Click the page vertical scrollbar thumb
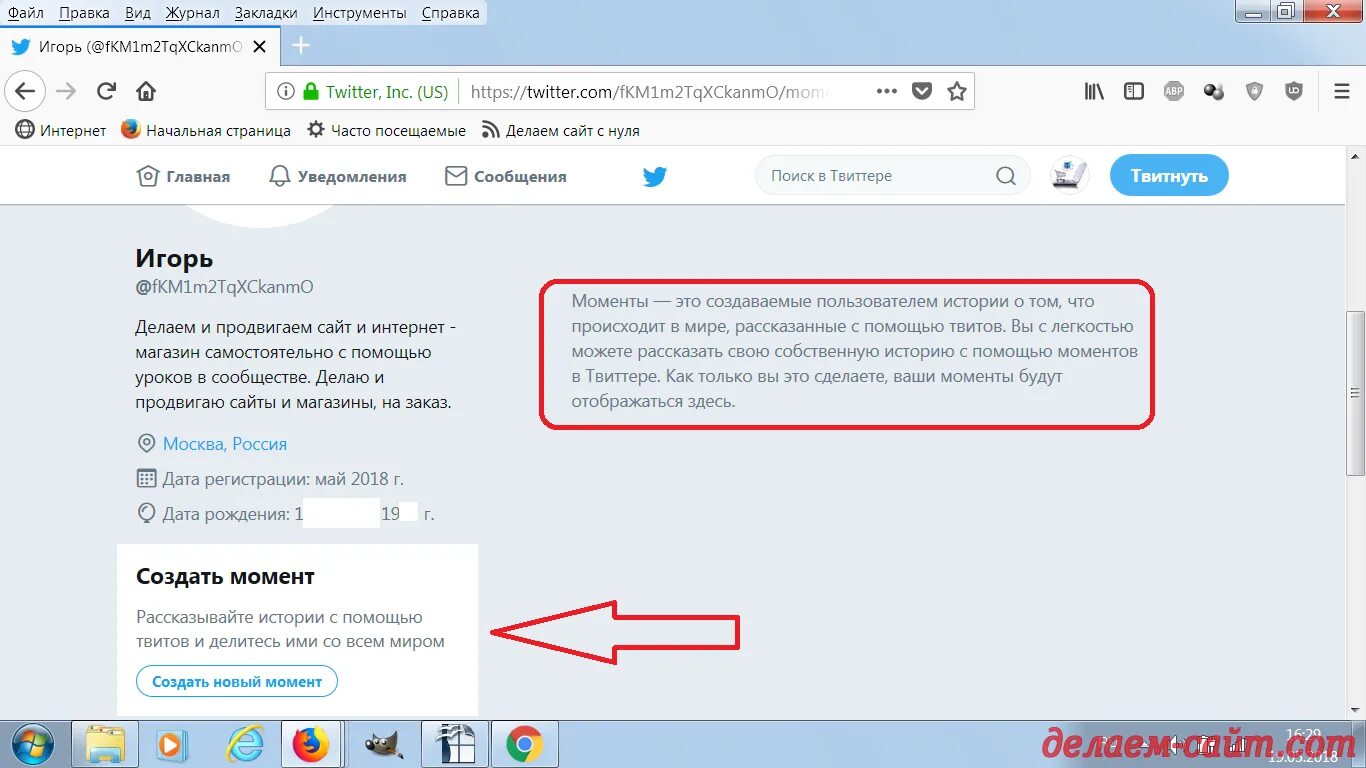The height and width of the screenshot is (768, 1366). point(1356,393)
